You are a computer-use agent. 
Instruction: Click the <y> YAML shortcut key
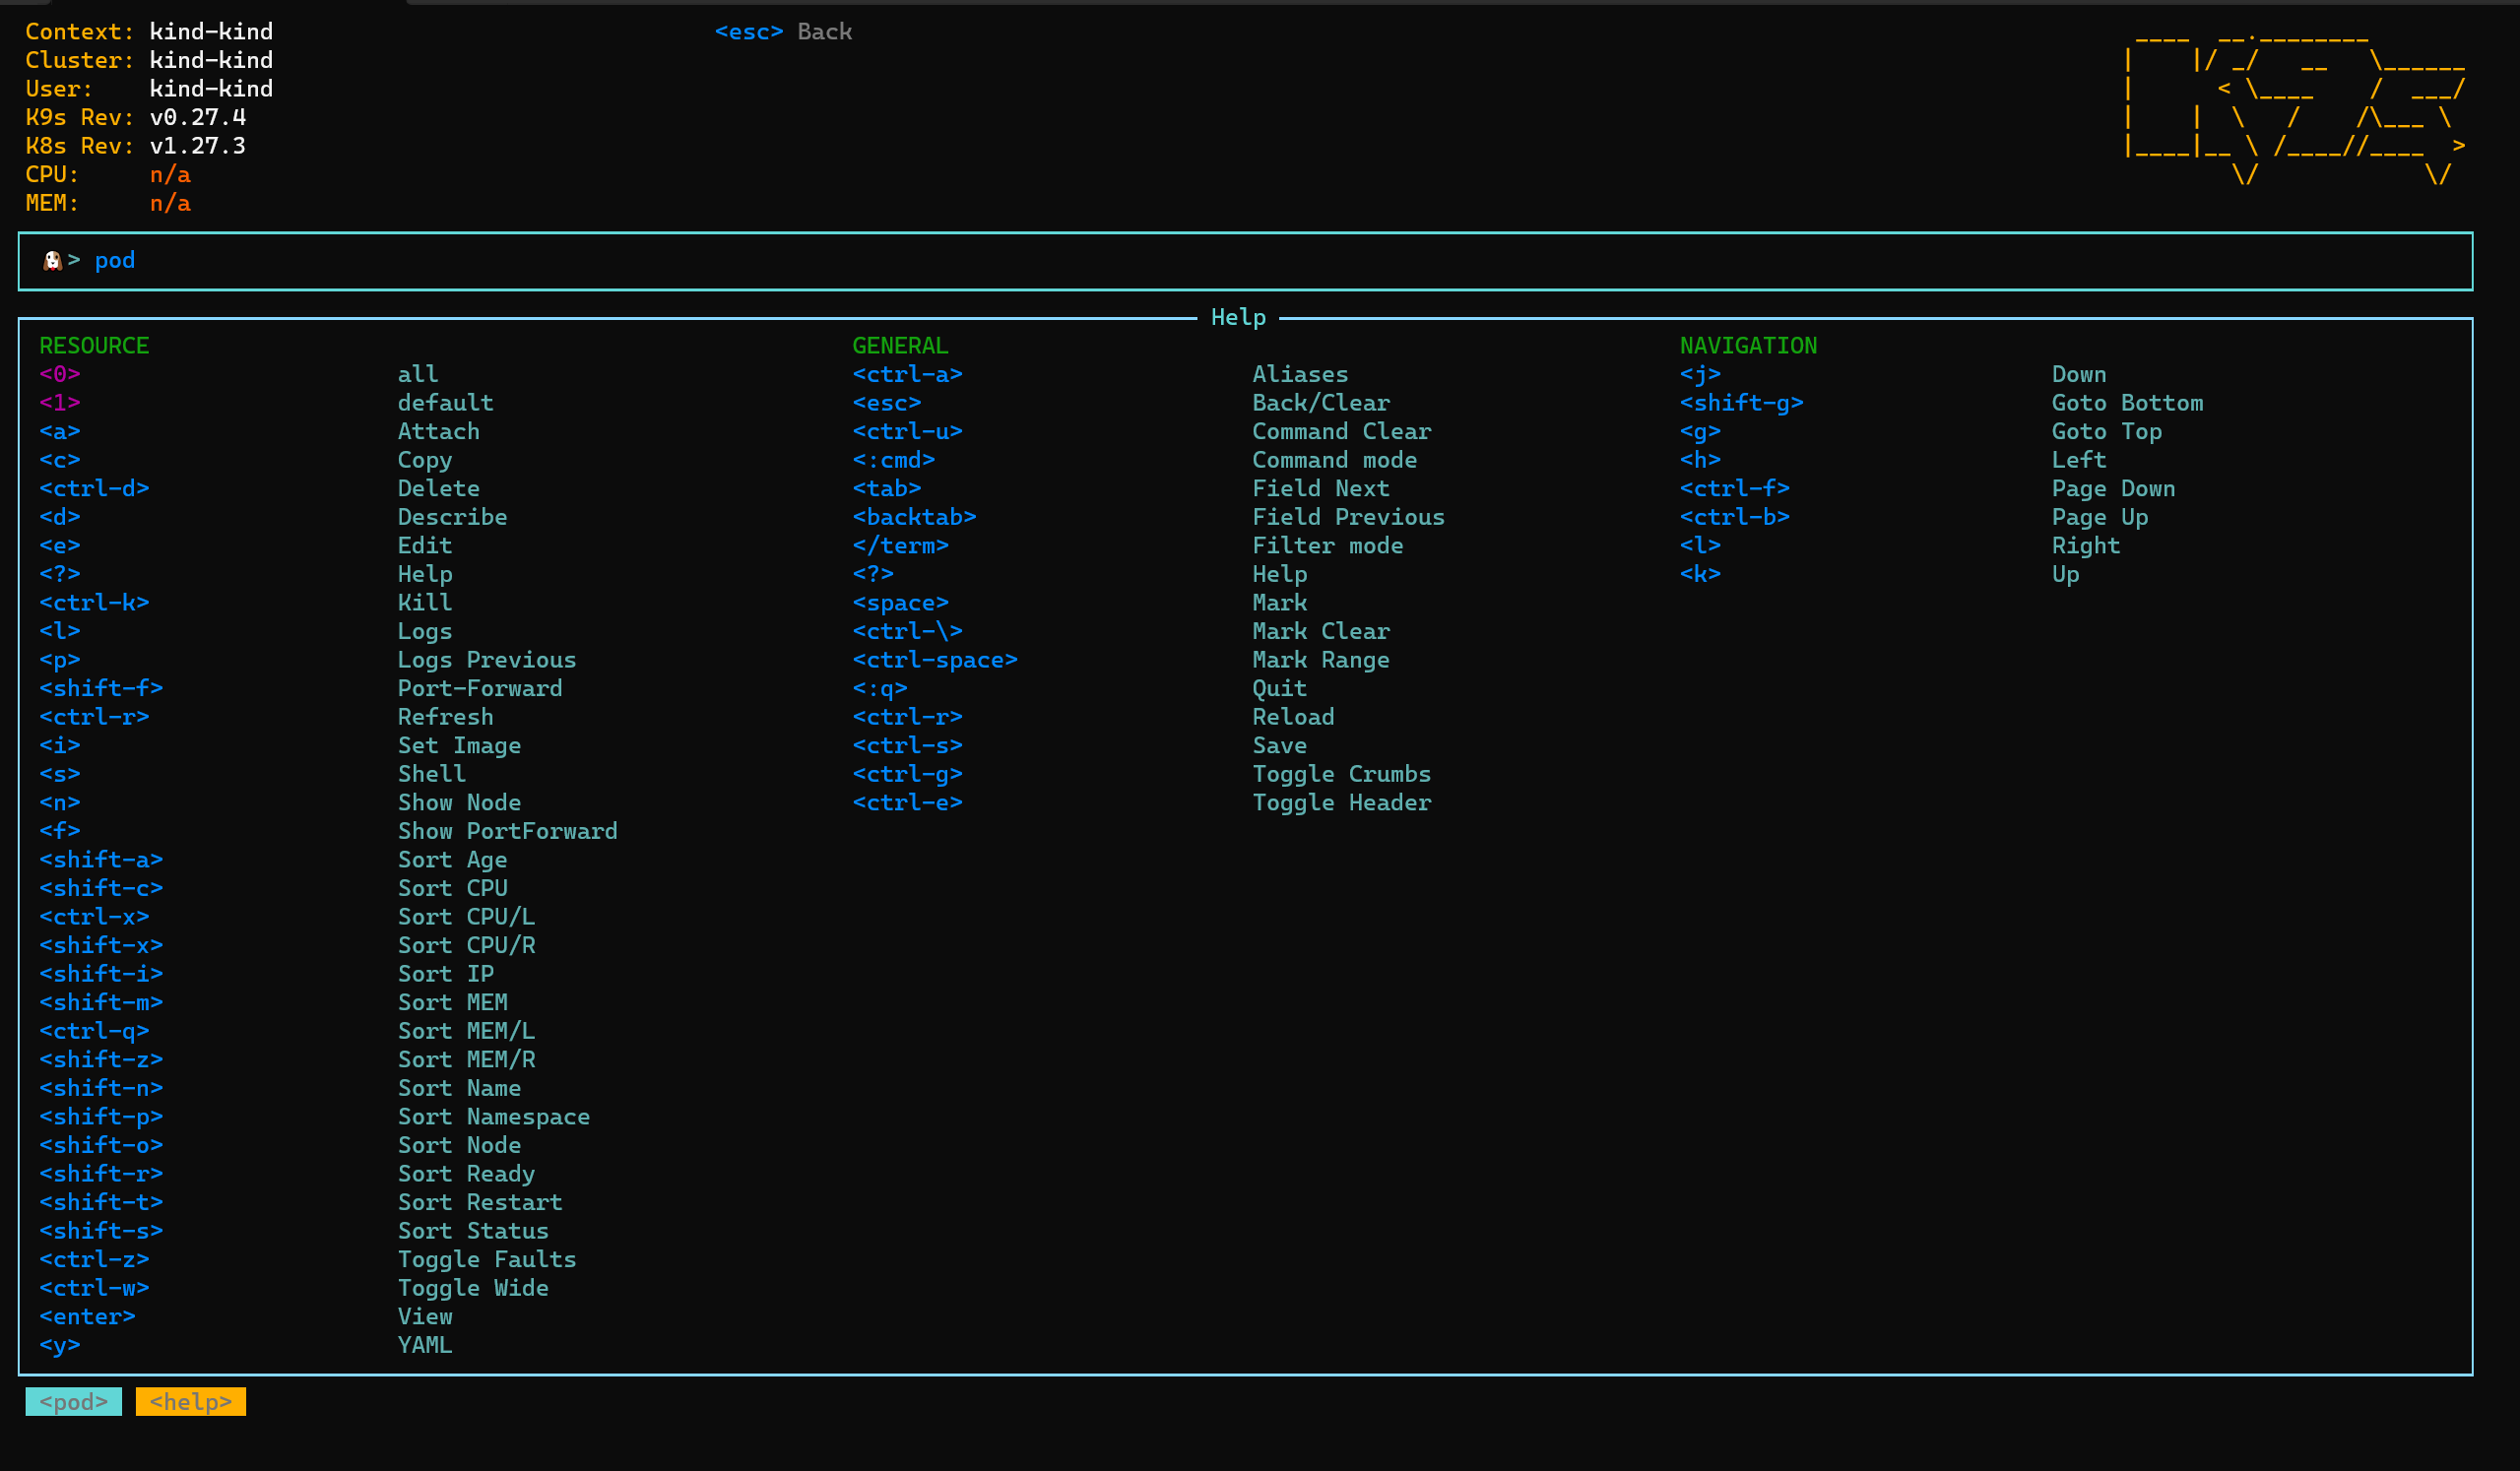pyautogui.click(x=60, y=1345)
